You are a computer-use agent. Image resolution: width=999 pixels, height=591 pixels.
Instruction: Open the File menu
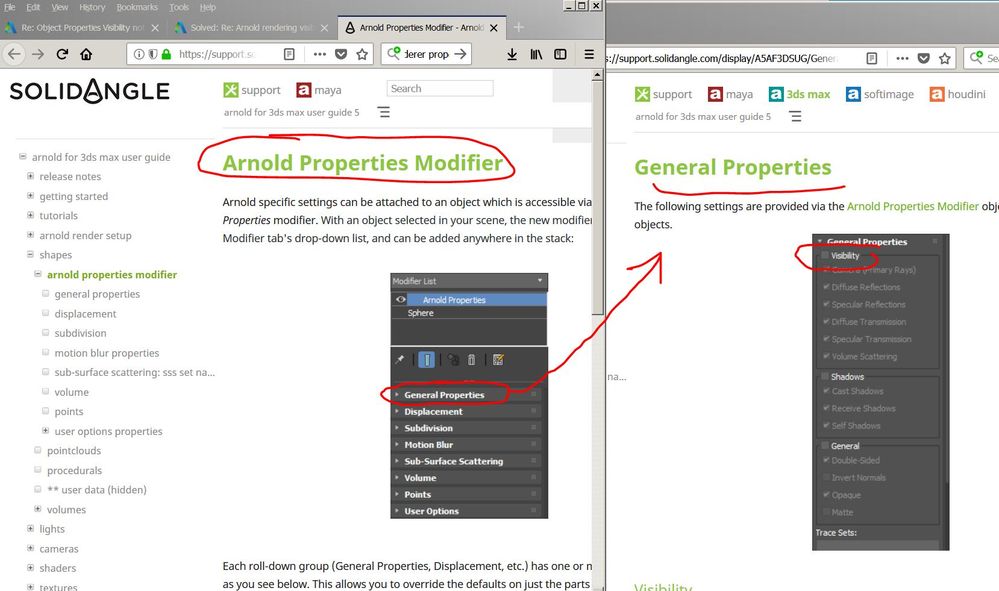[x=10, y=7]
